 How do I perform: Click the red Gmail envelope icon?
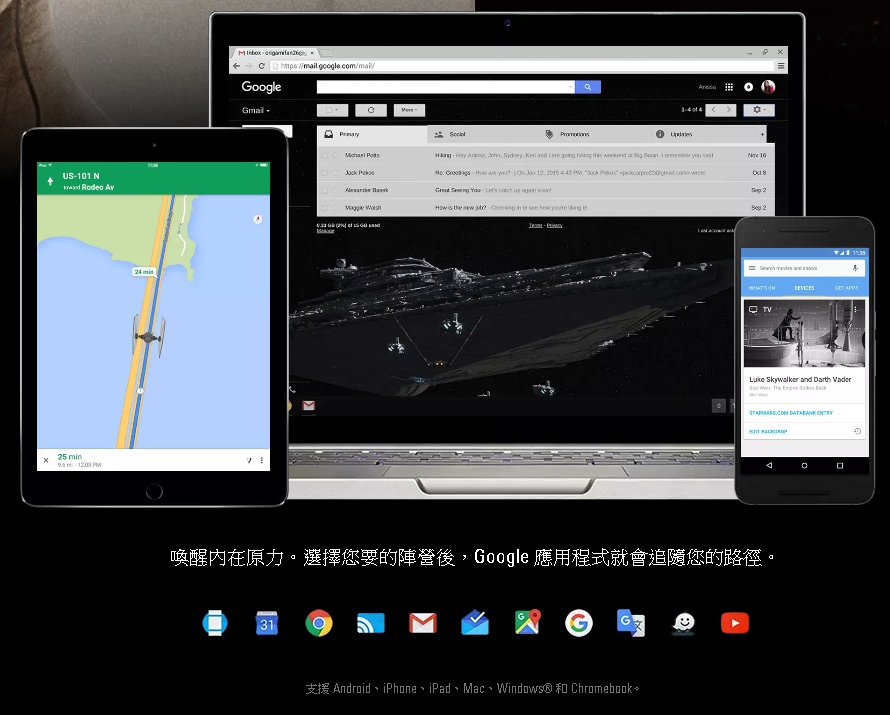tap(423, 623)
